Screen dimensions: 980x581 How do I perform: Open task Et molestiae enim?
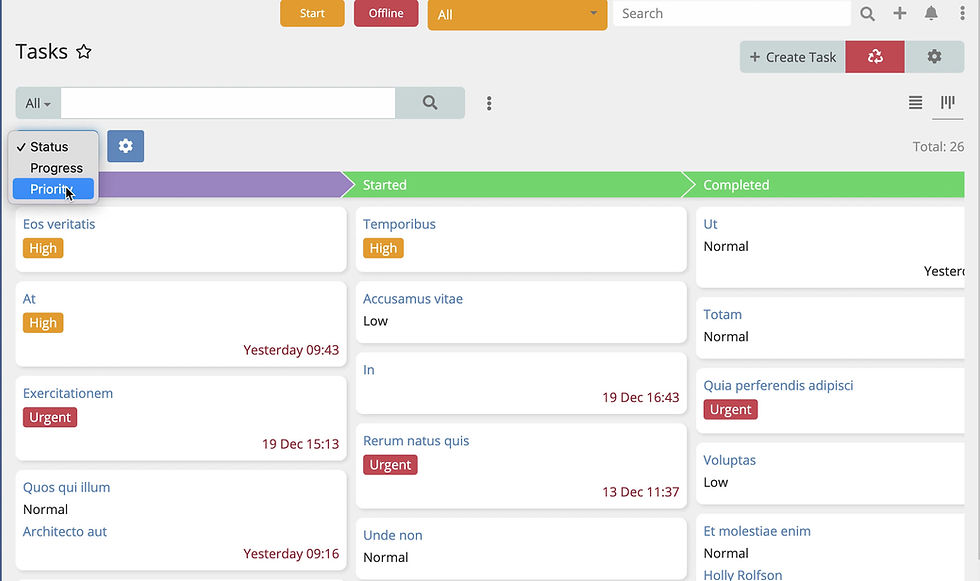[x=757, y=532]
